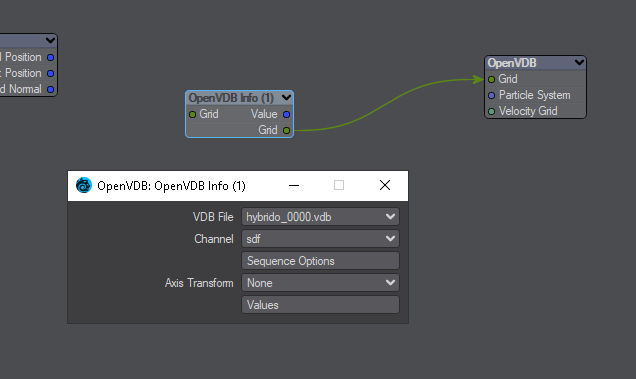Image resolution: width=636 pixels, height=379 pixels.
Task: Click the Value label on OpenVDB Info node
Action: [264, 114]
